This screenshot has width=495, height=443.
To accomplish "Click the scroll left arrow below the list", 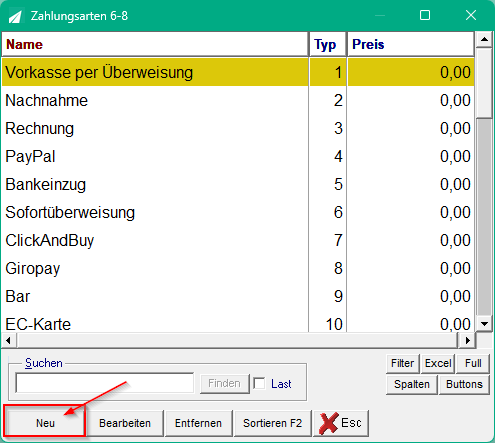I will pos(9,340).
